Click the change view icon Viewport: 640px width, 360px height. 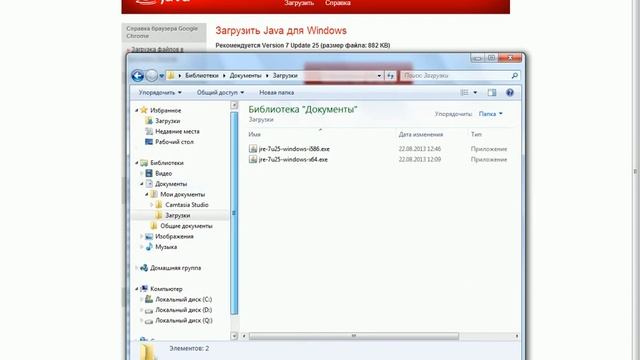pos(464,93)
